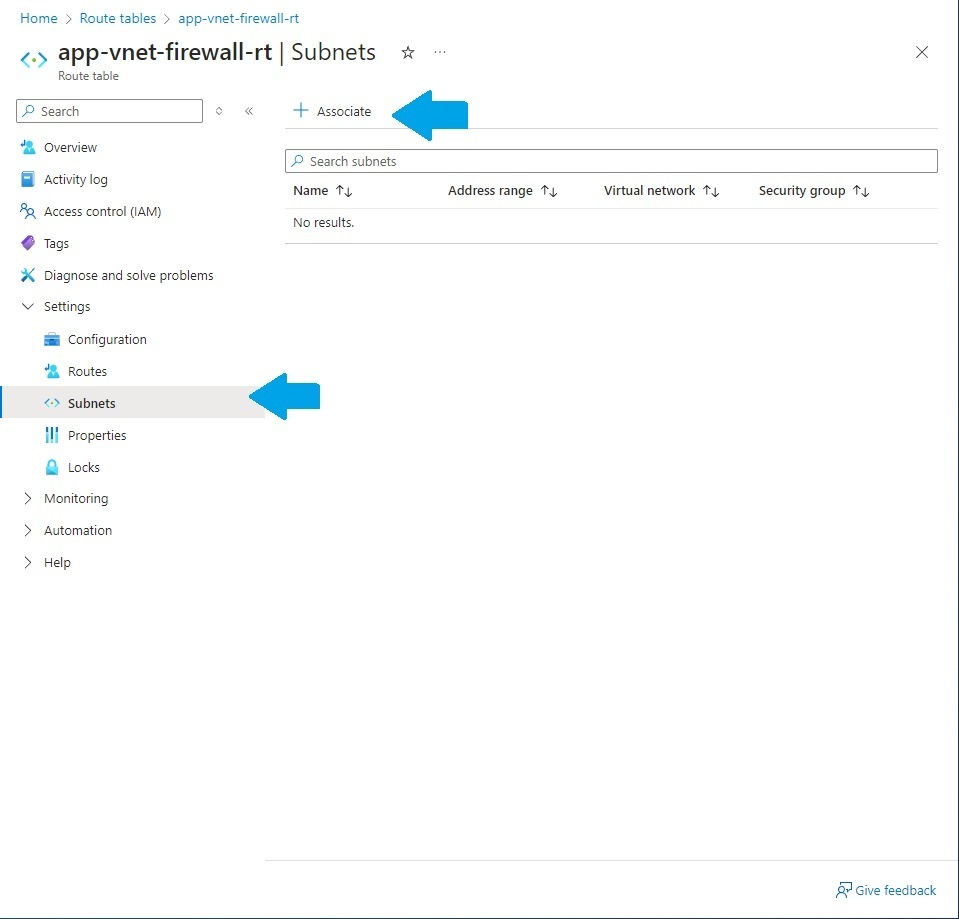Go to Home breadcrumb
The image size is (959, 919).
39,18
